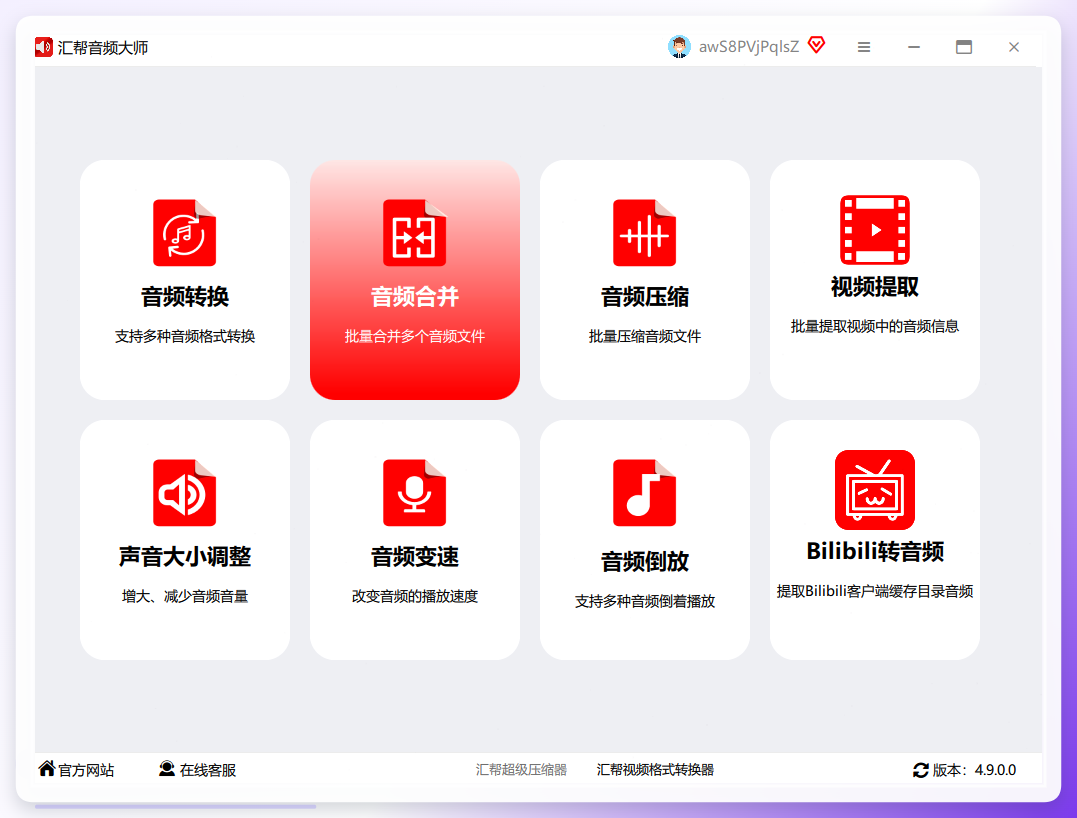Select the 音频合并 merge icon
This screenshot has height=818, width=1077.
414,233
